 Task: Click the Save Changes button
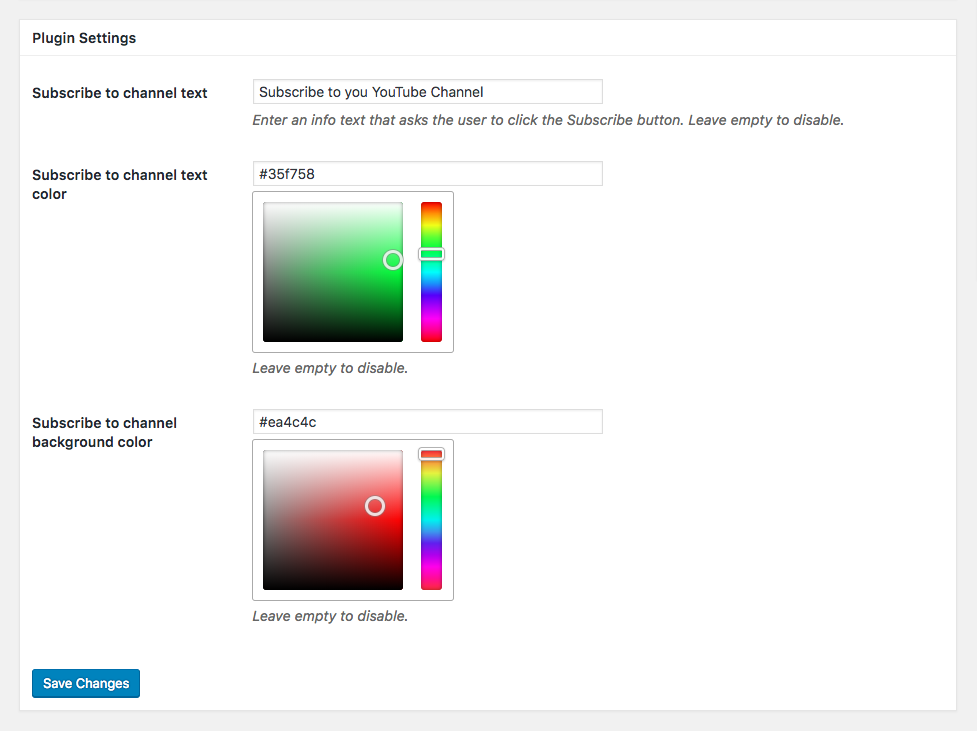click(x=86, y=683)
